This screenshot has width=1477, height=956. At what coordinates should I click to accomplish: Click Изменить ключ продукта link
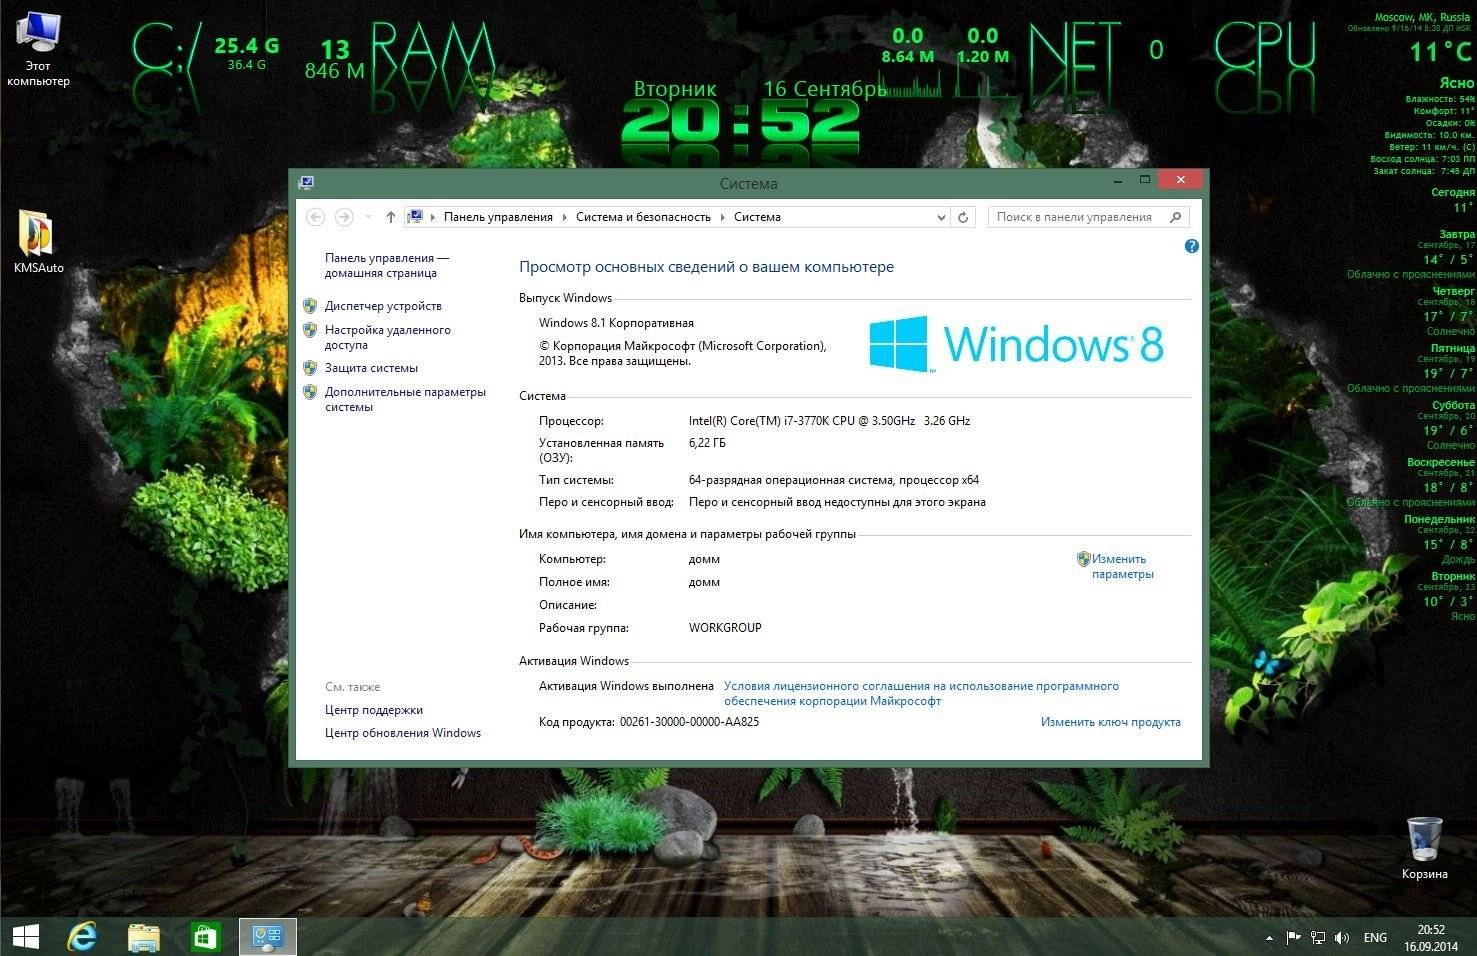tap(1110, 722)
